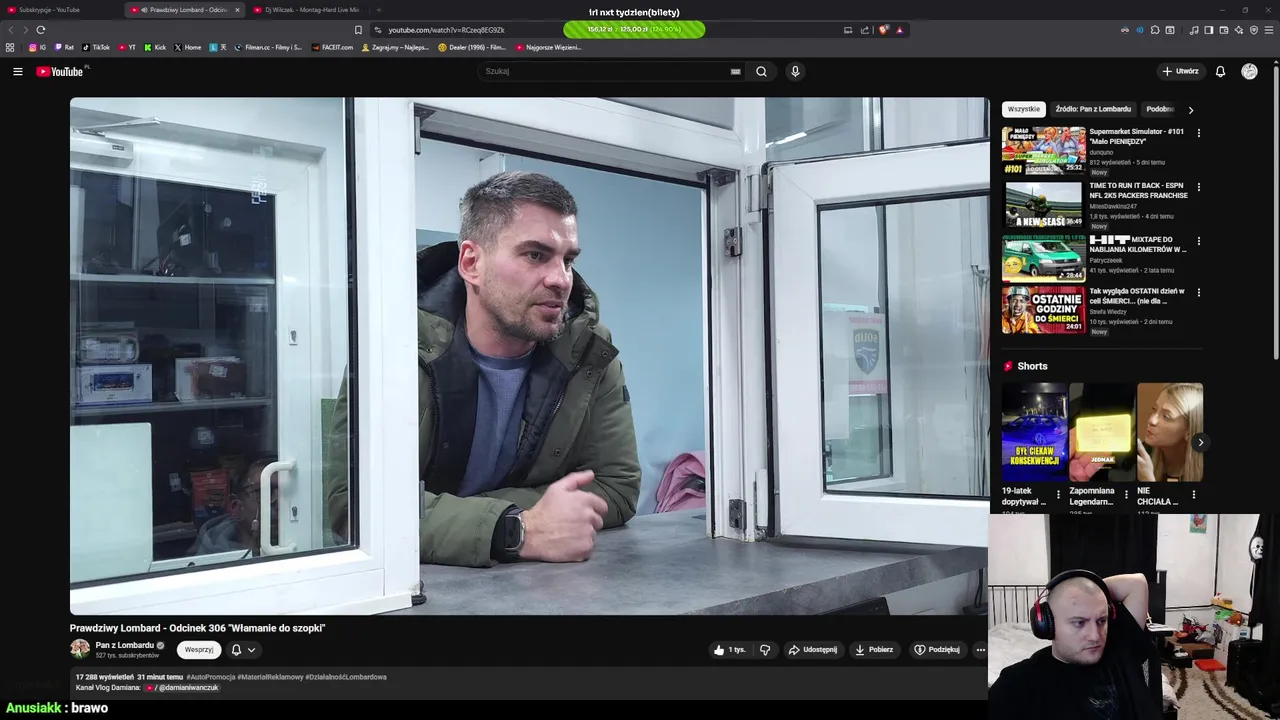Open the Kick bookmark
This screenshot has height=720, width=1280.
[155, 47]
